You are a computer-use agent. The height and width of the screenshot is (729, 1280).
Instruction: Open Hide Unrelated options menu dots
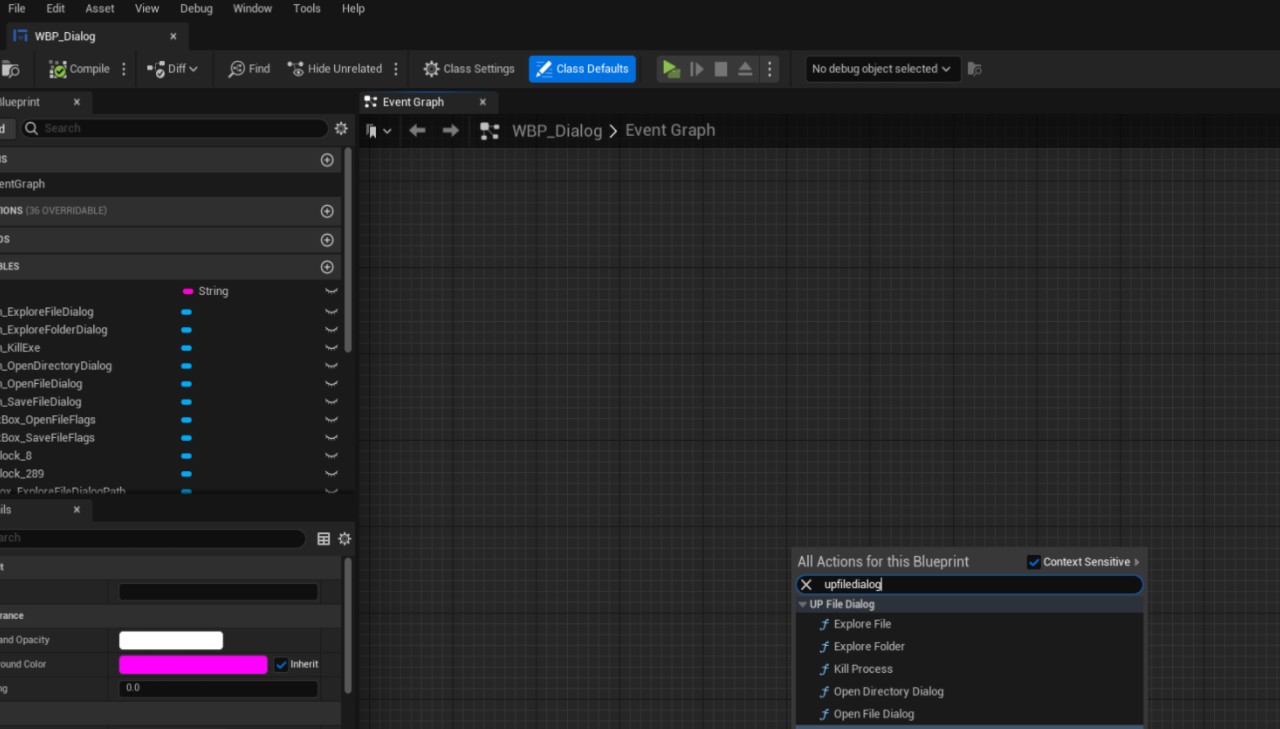pyautogui.click(x=396, y=69)
